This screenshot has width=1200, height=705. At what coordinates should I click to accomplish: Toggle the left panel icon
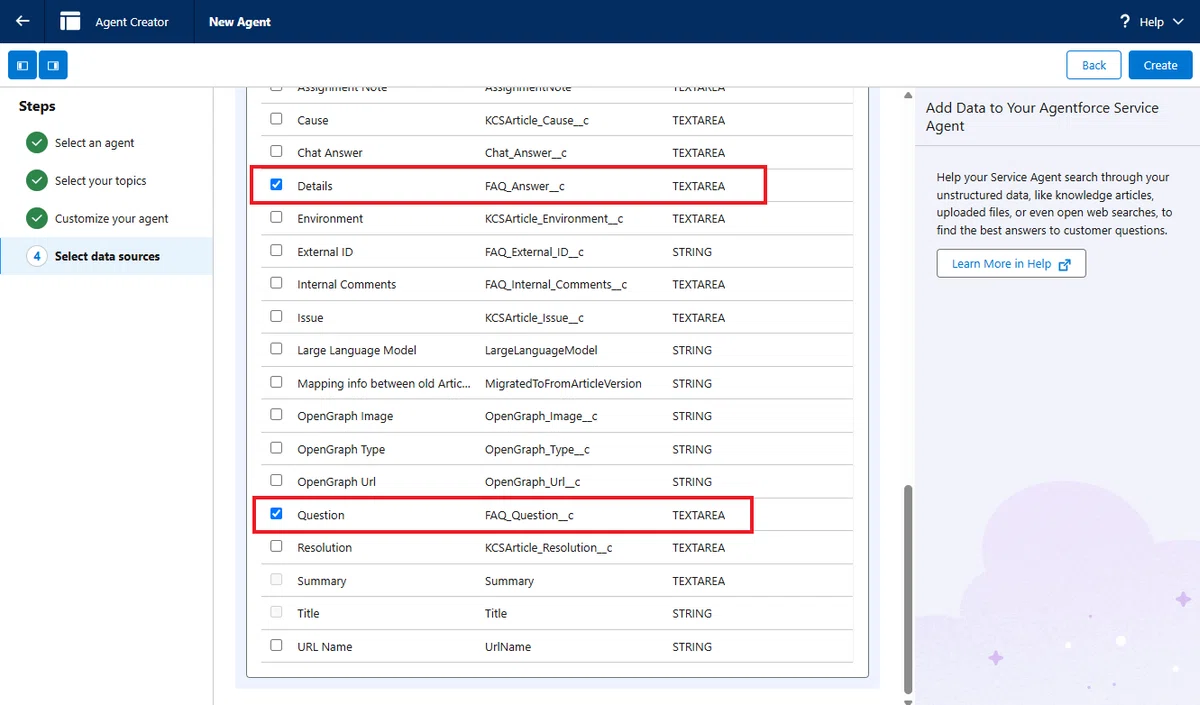23,65
